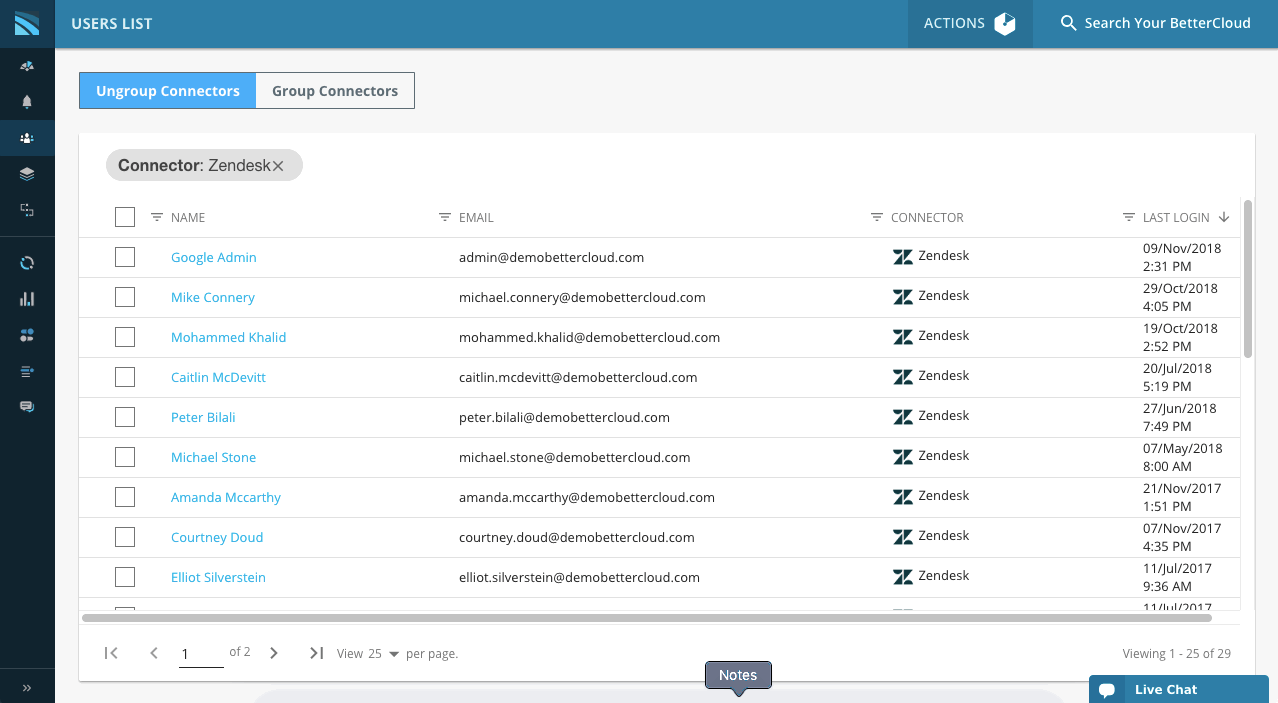1278x703 pixels.
Task: Click the stacked layers icon in sidebar
Action: click(27, 174)
